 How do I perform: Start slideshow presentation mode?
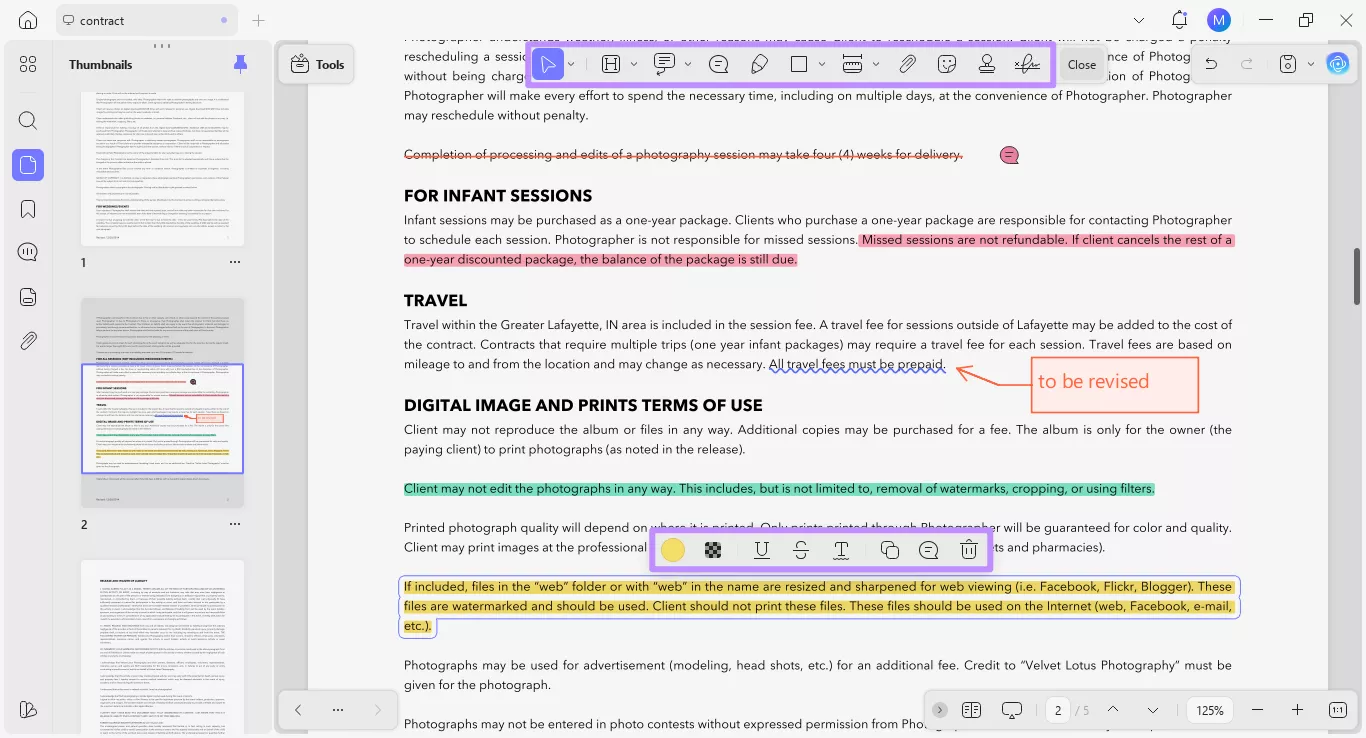click(1012, 710)
